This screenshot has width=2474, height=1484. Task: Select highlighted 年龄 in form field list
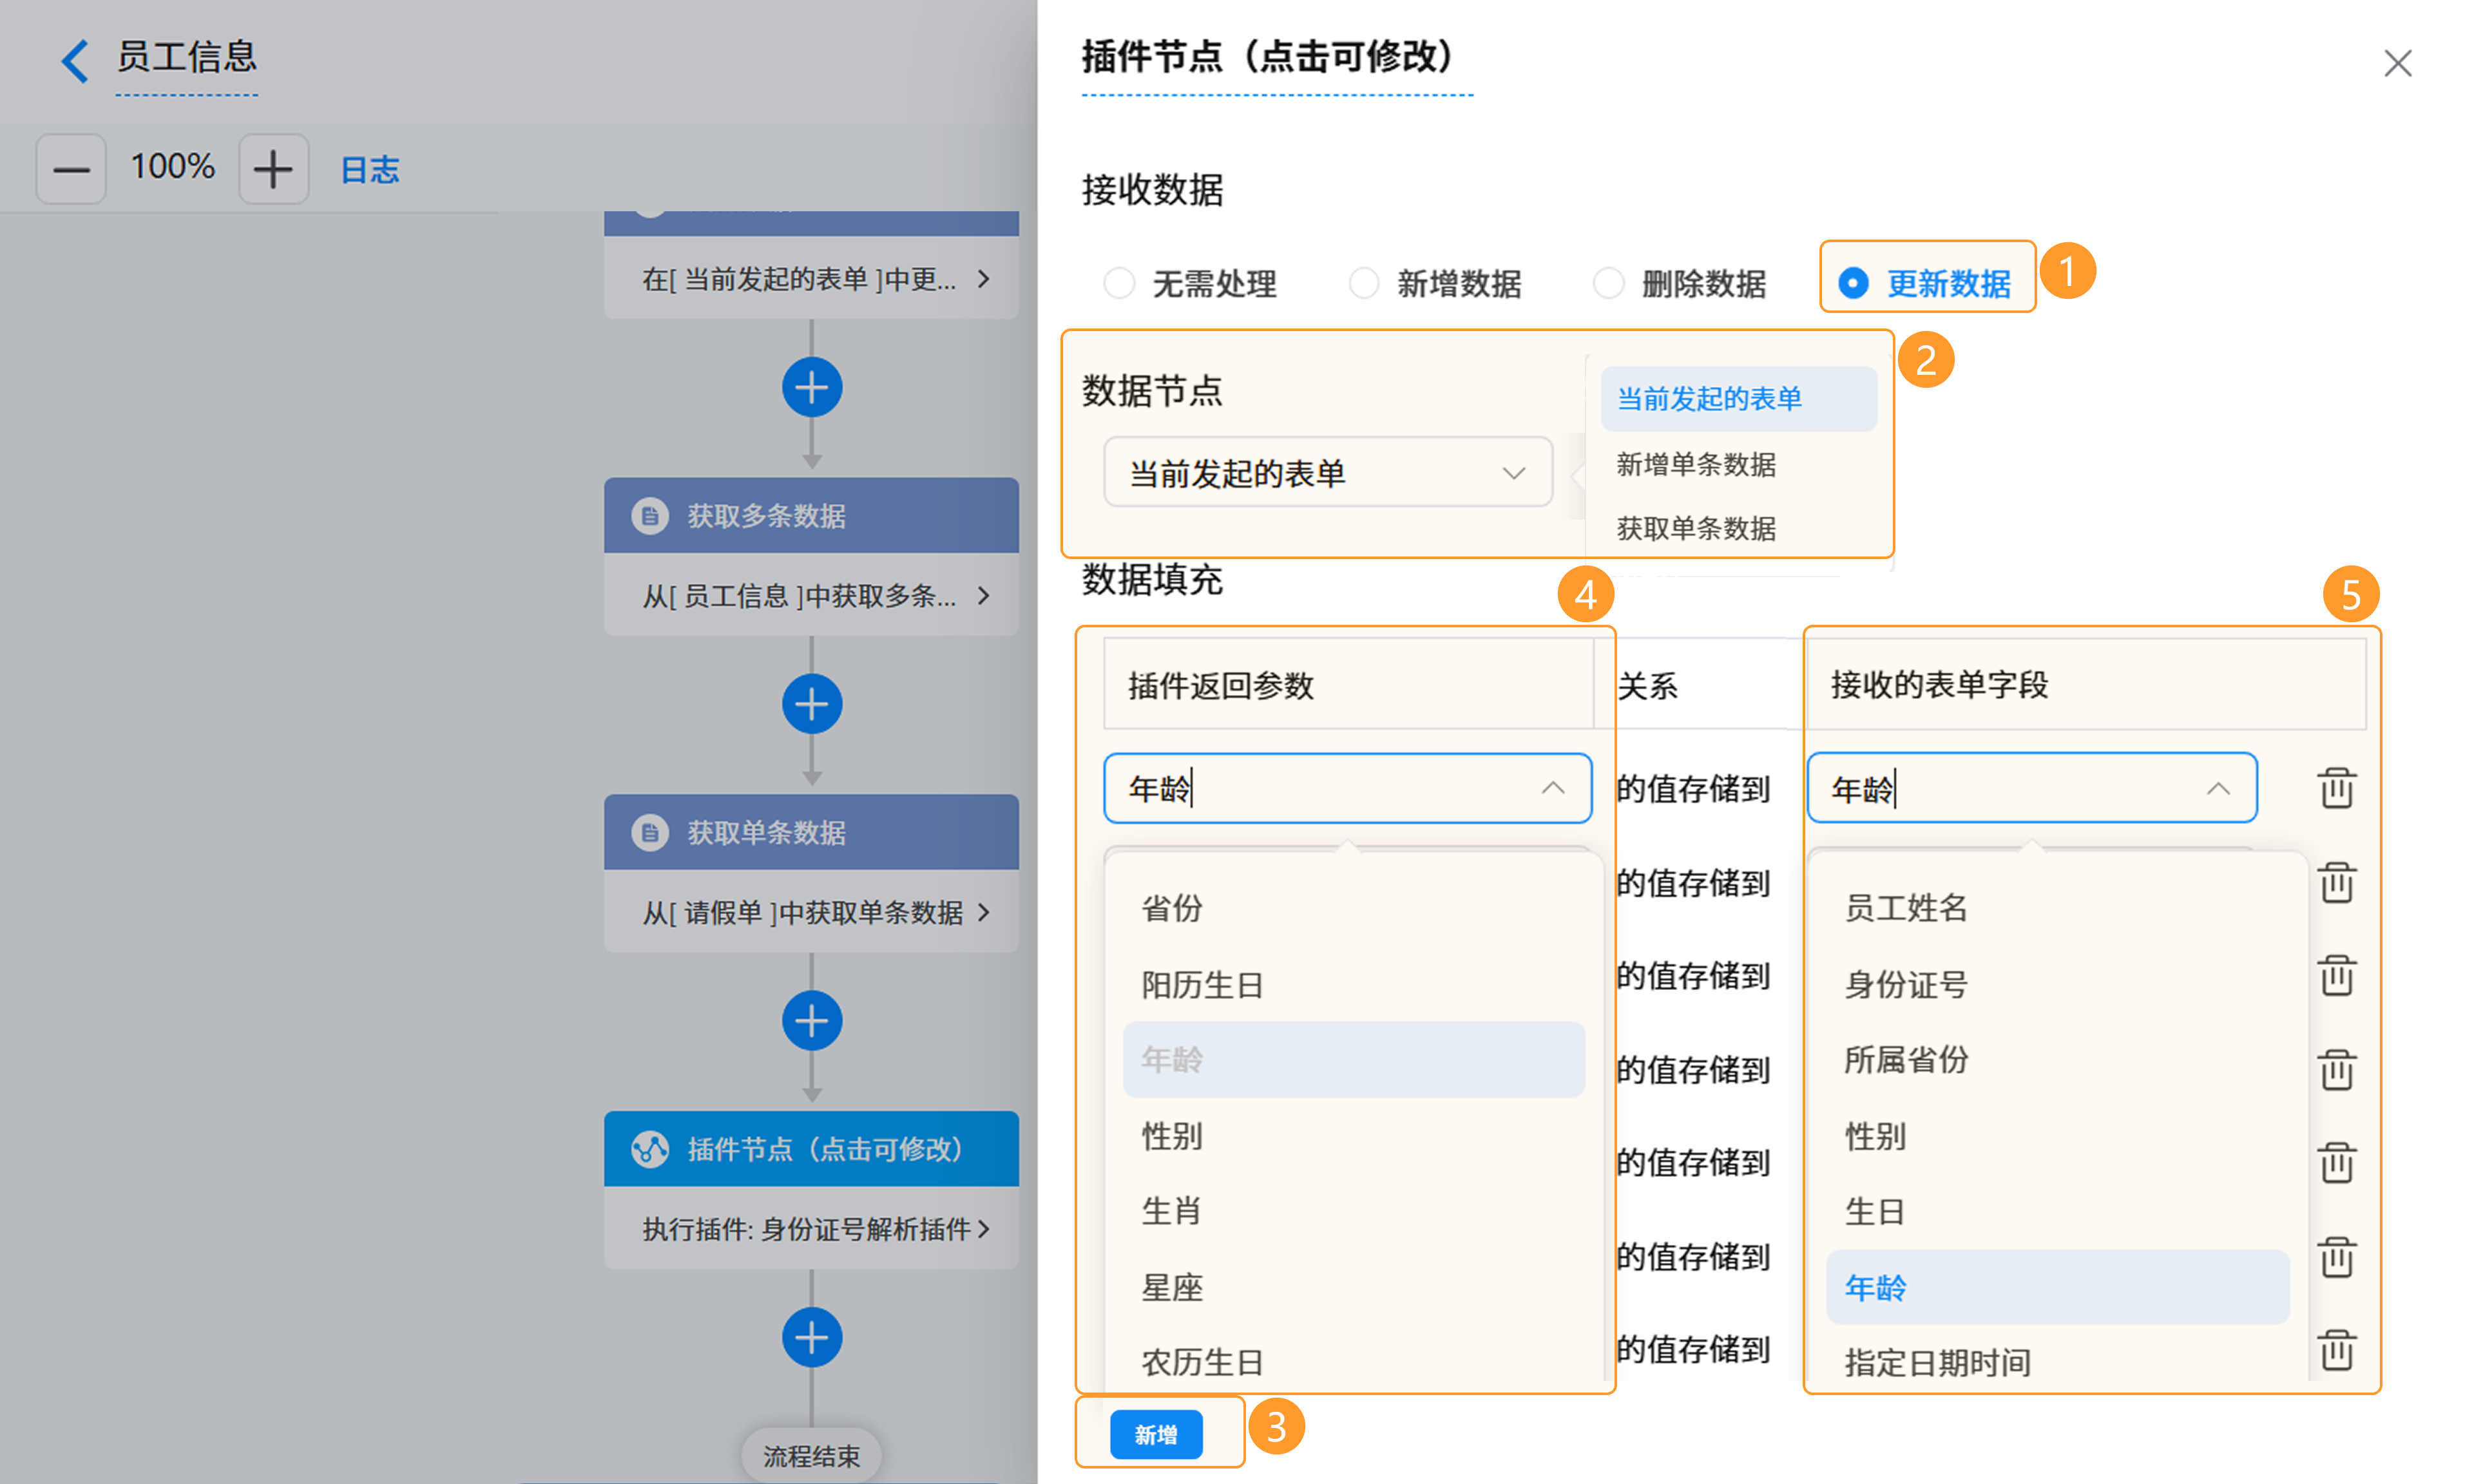point(2057,1287)
